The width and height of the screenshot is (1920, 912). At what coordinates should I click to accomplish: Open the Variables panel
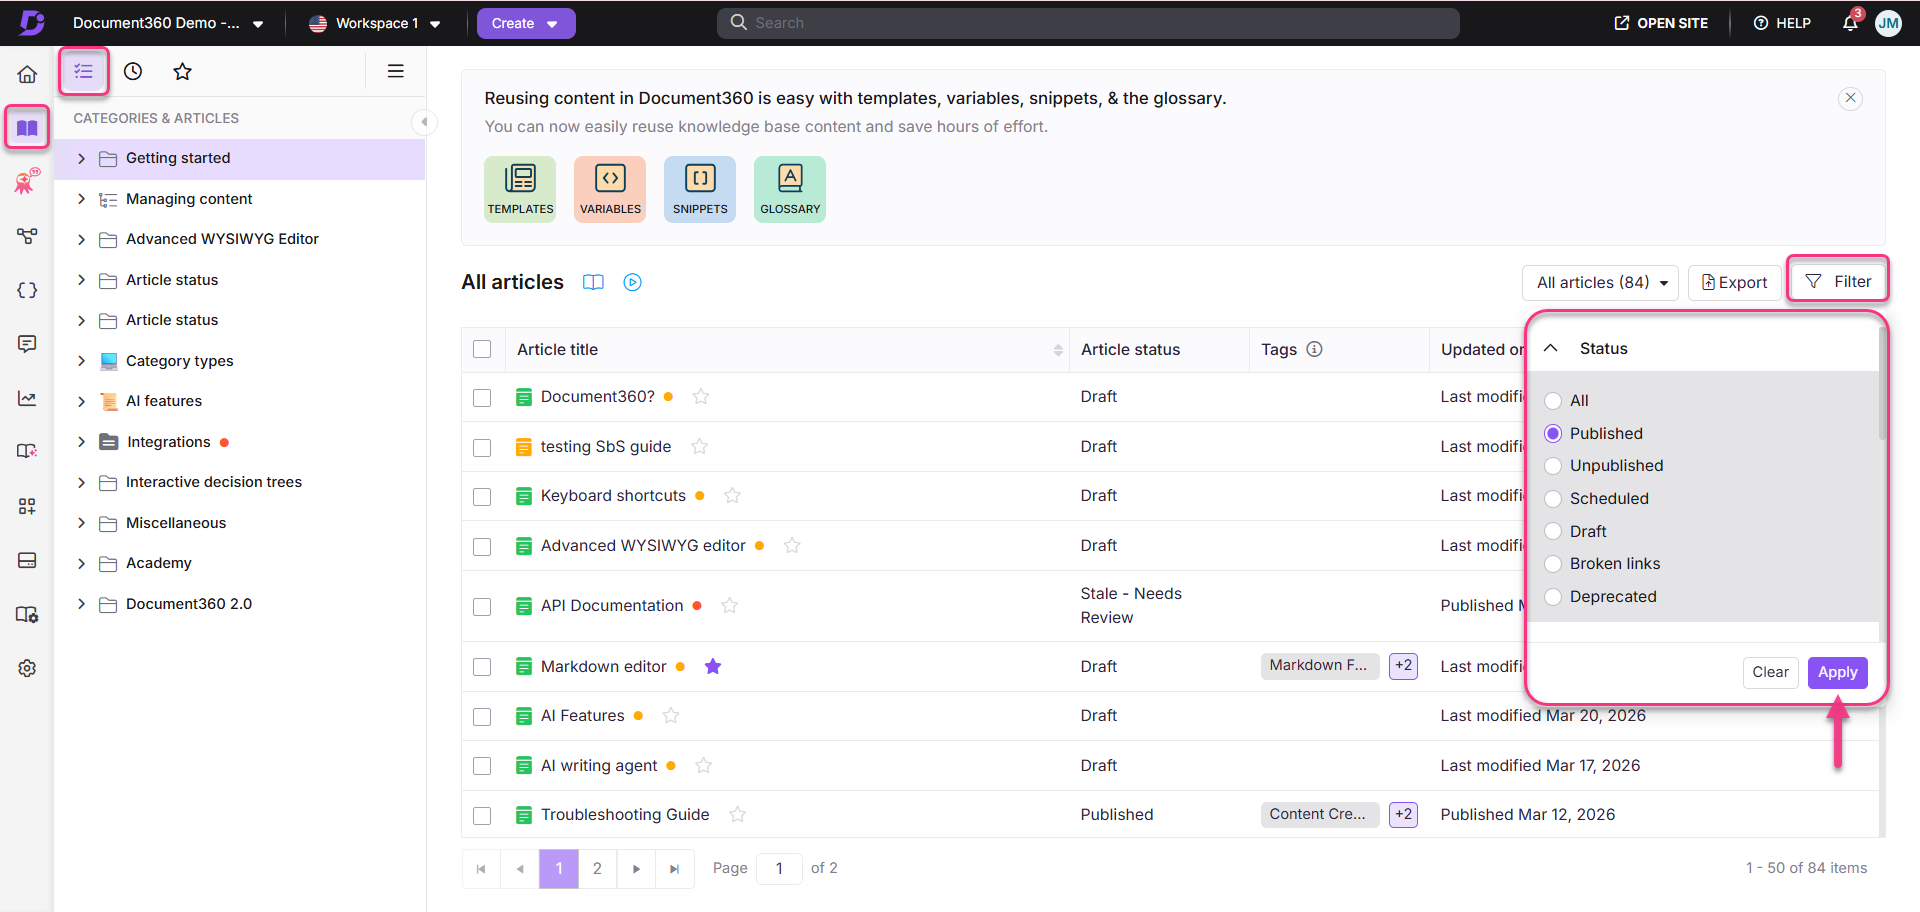pyautogui.click(x=609, y=188)
